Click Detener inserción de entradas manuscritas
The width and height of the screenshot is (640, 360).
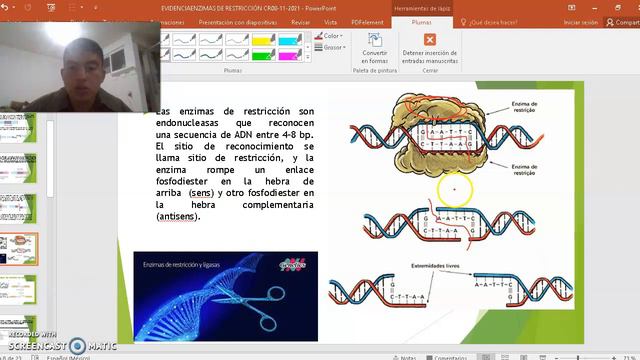coord(430,48)
